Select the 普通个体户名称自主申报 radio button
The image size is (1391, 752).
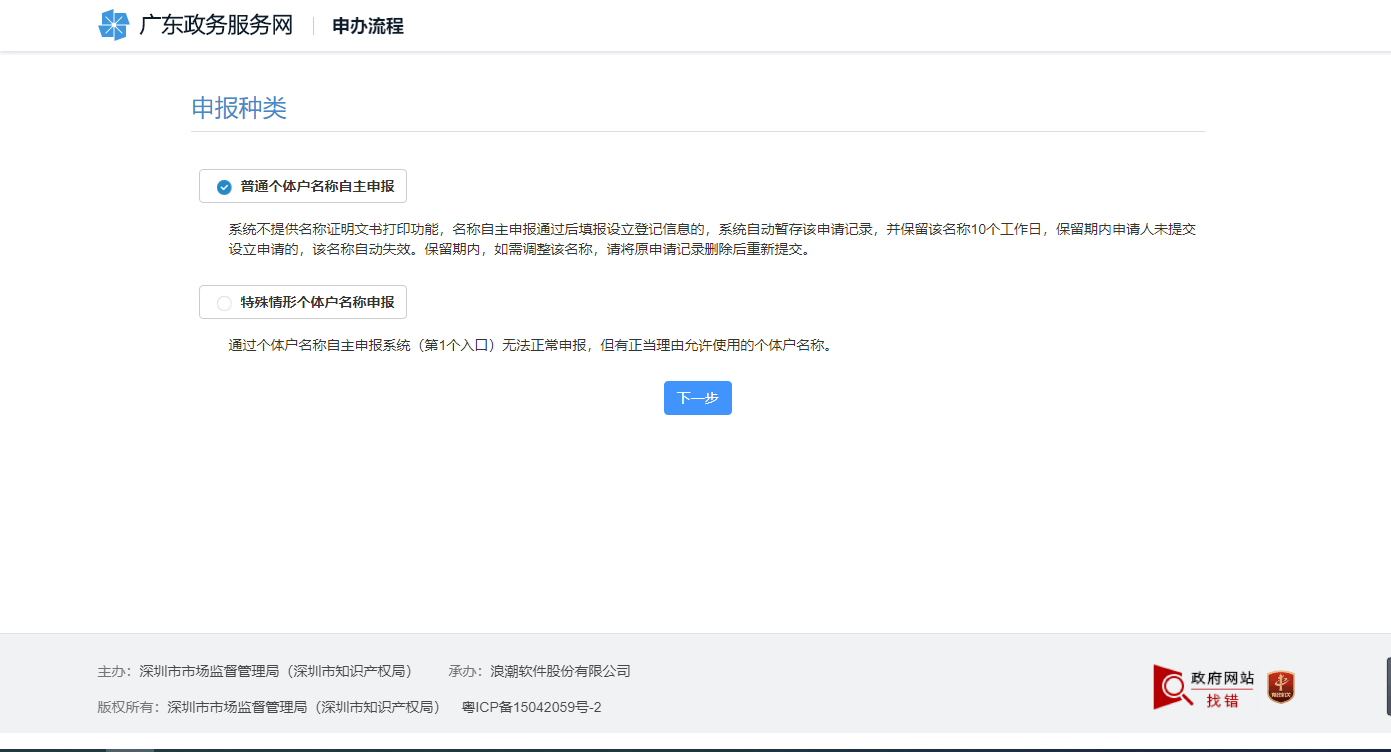point(223,186)
